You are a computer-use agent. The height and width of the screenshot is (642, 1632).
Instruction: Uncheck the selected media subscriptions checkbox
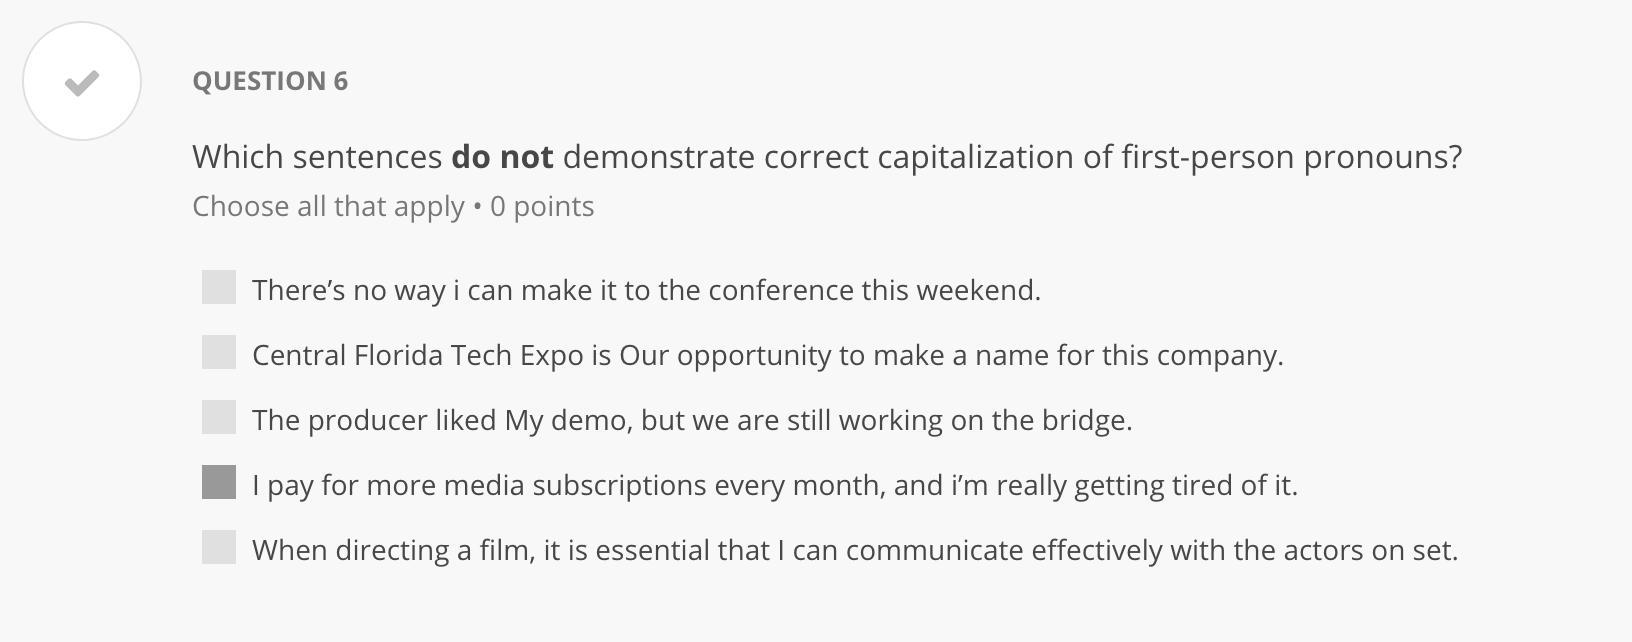(x=219, y=483)
